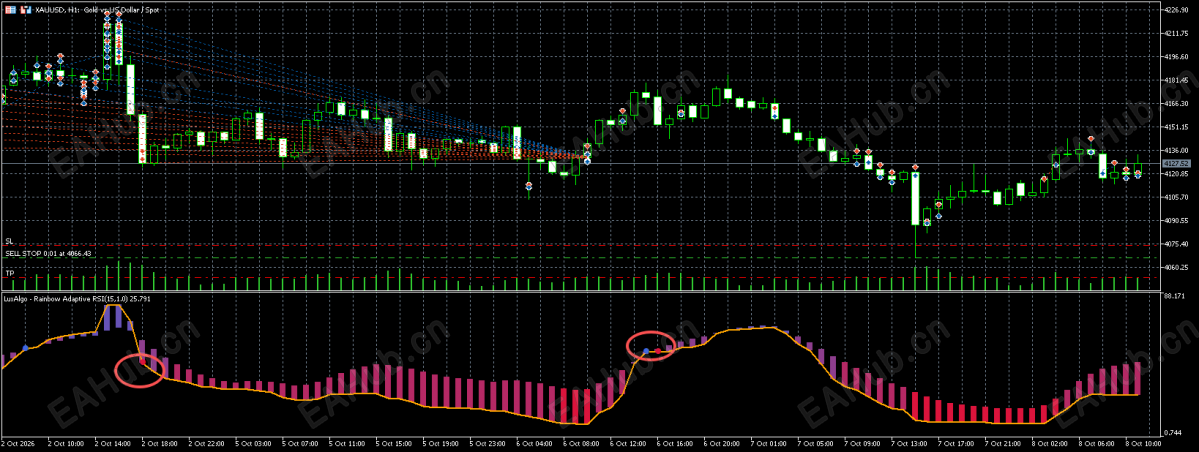The height and width of the screenshot is (452, 1199).
Task: Click the 2 Oct 2026 time axis label
Action: pos(18,444)
